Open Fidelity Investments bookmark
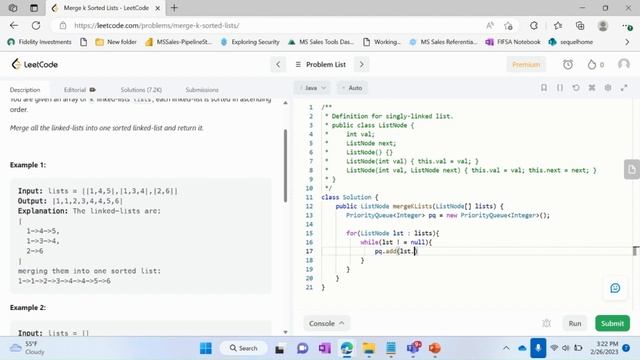640x360 pixels. click(40, 42)
